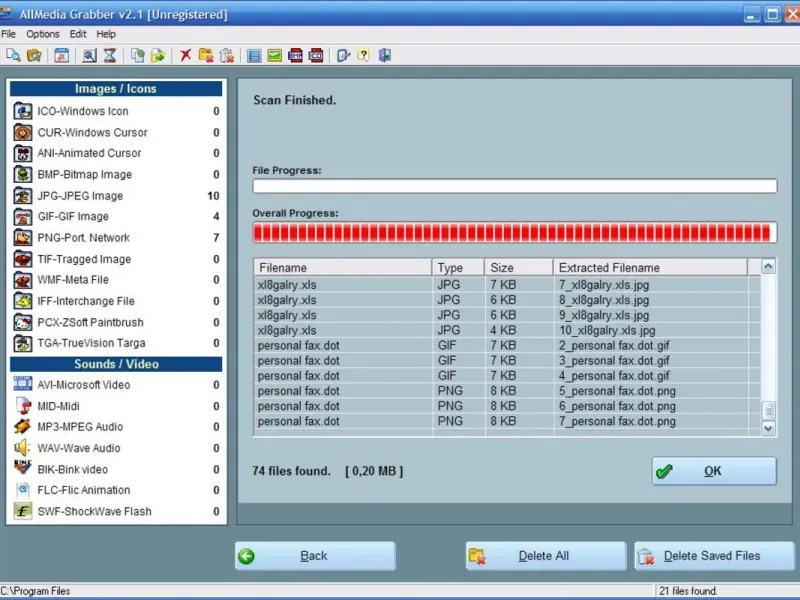Click the magnifier file scan toolbar icon
The image size is (800, 600).
coord(13,56)
